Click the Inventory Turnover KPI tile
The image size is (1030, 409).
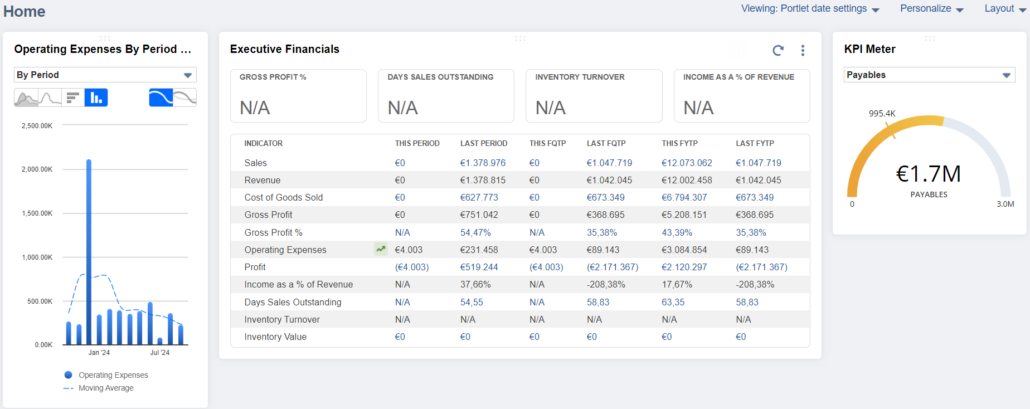594,96
